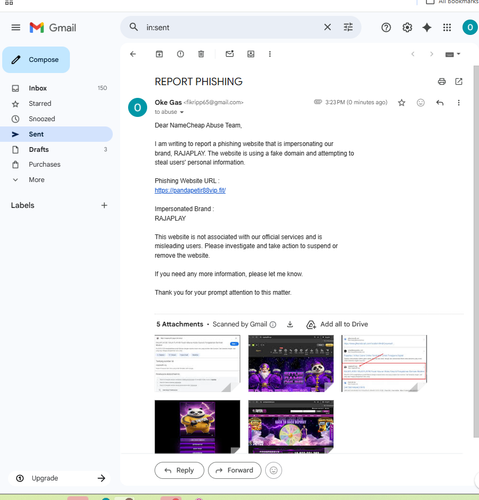Open the Settings gear icon
The height and width of the screenshot is (500, 479).
407,27
